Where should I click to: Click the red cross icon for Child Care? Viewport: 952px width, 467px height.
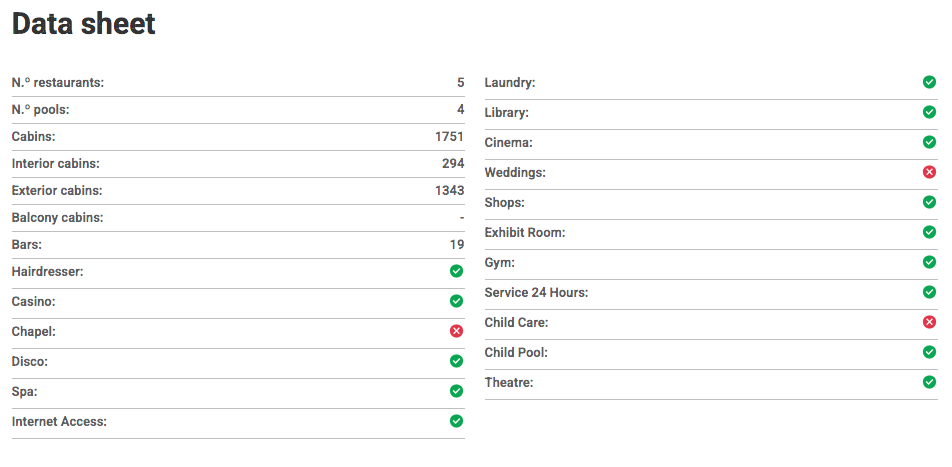point(929,322)
